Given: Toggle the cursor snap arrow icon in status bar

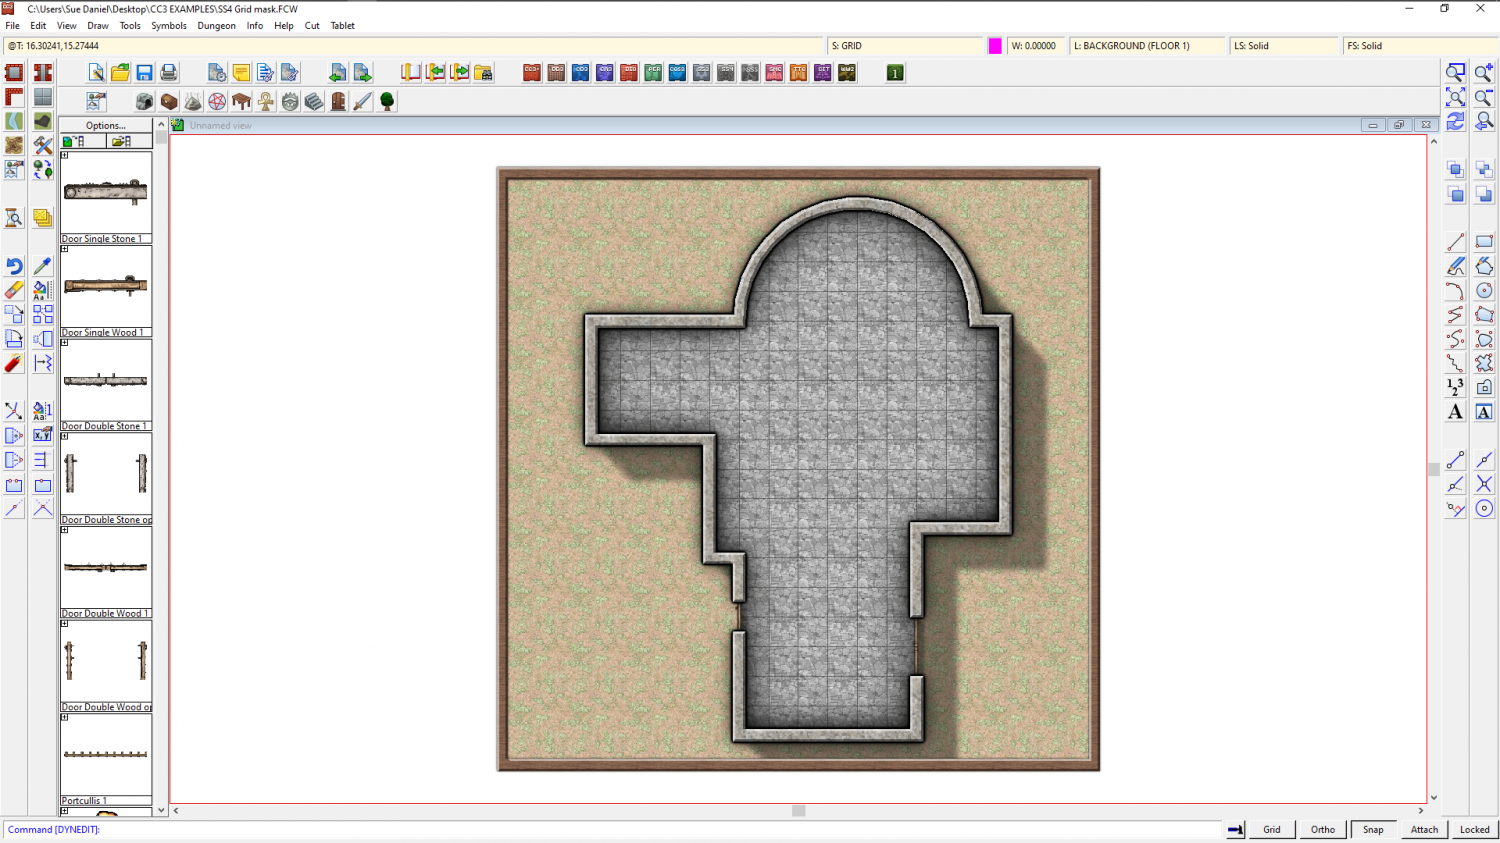Looking at the screenshot, I should (x=1236, y=829).
